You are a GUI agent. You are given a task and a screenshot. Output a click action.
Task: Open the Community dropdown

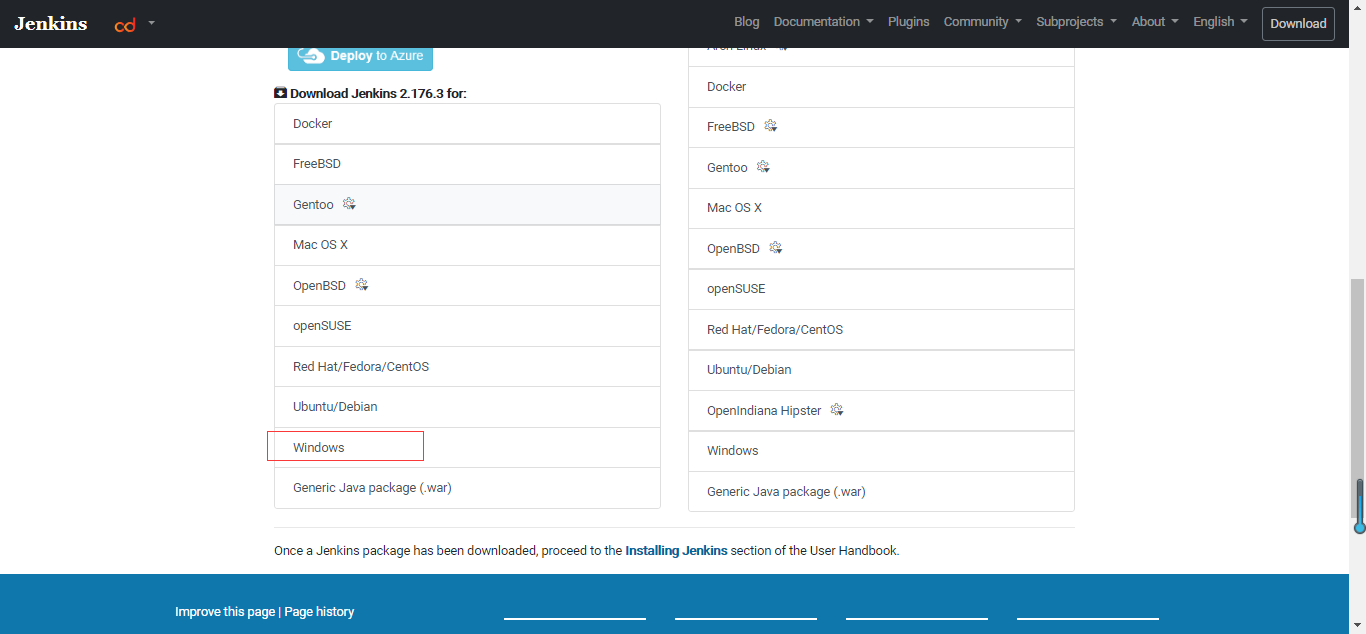point(982,22)
